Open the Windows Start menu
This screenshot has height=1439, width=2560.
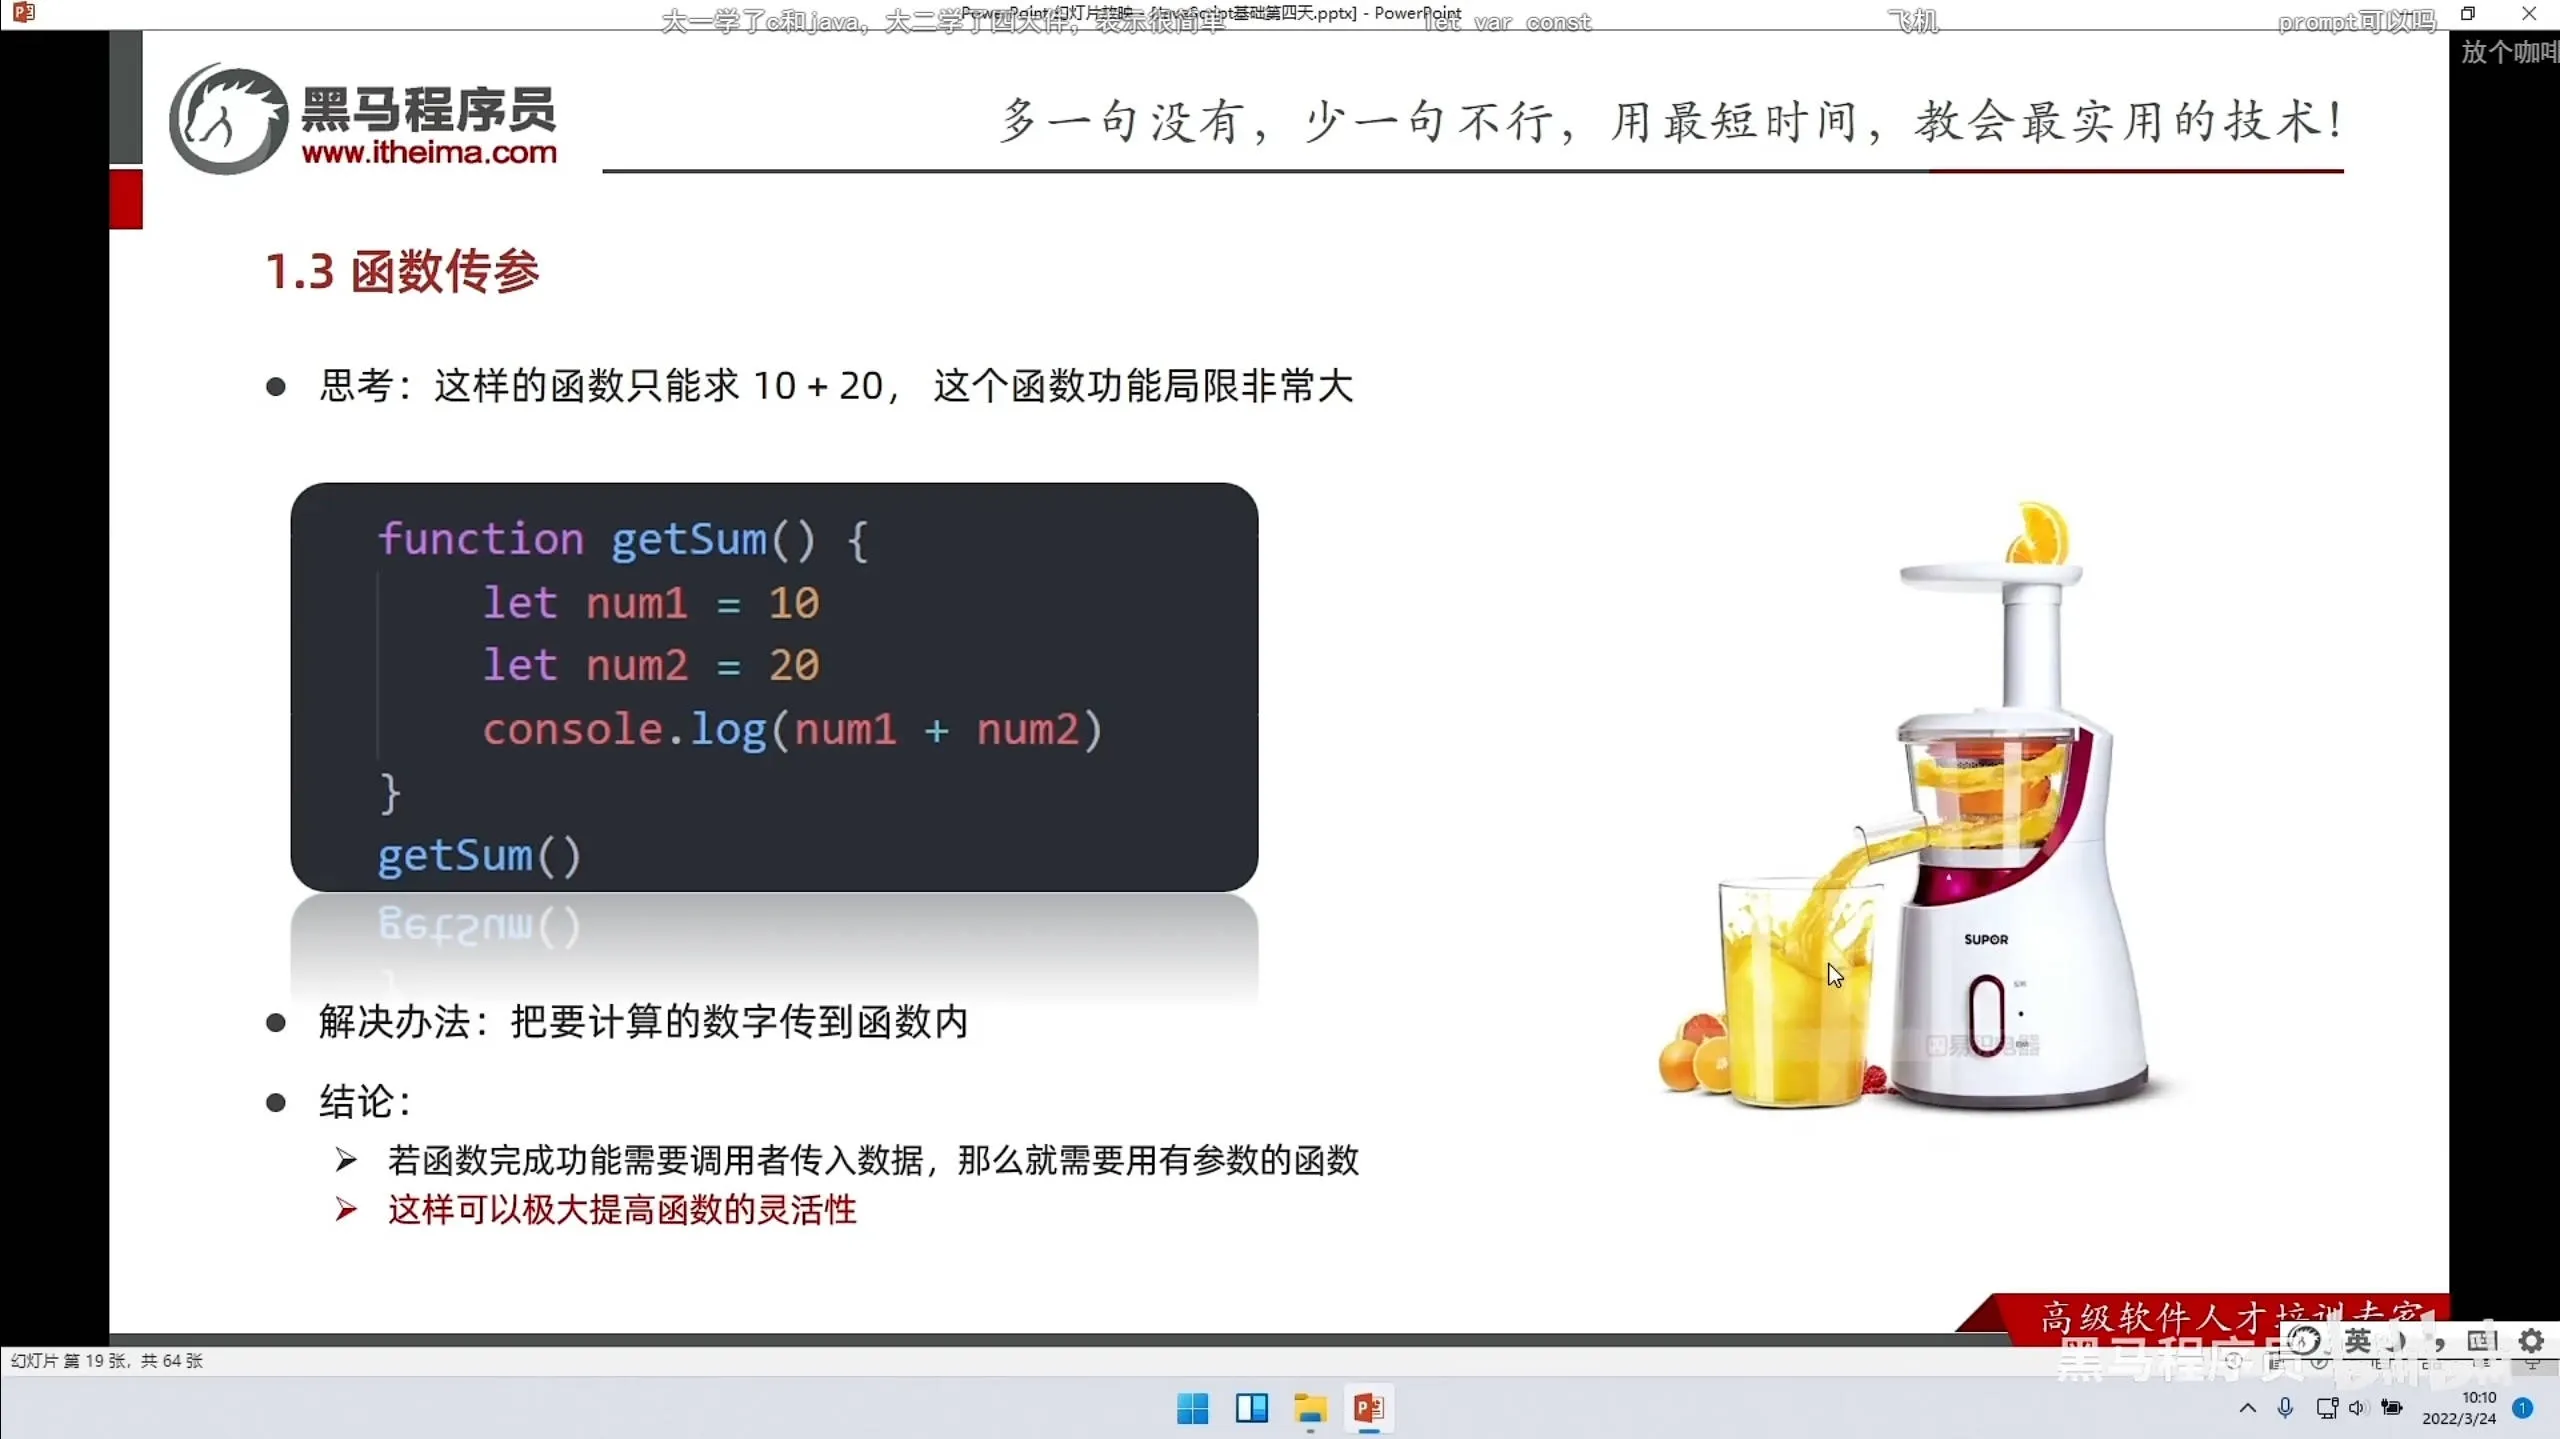point(1192,1408)
